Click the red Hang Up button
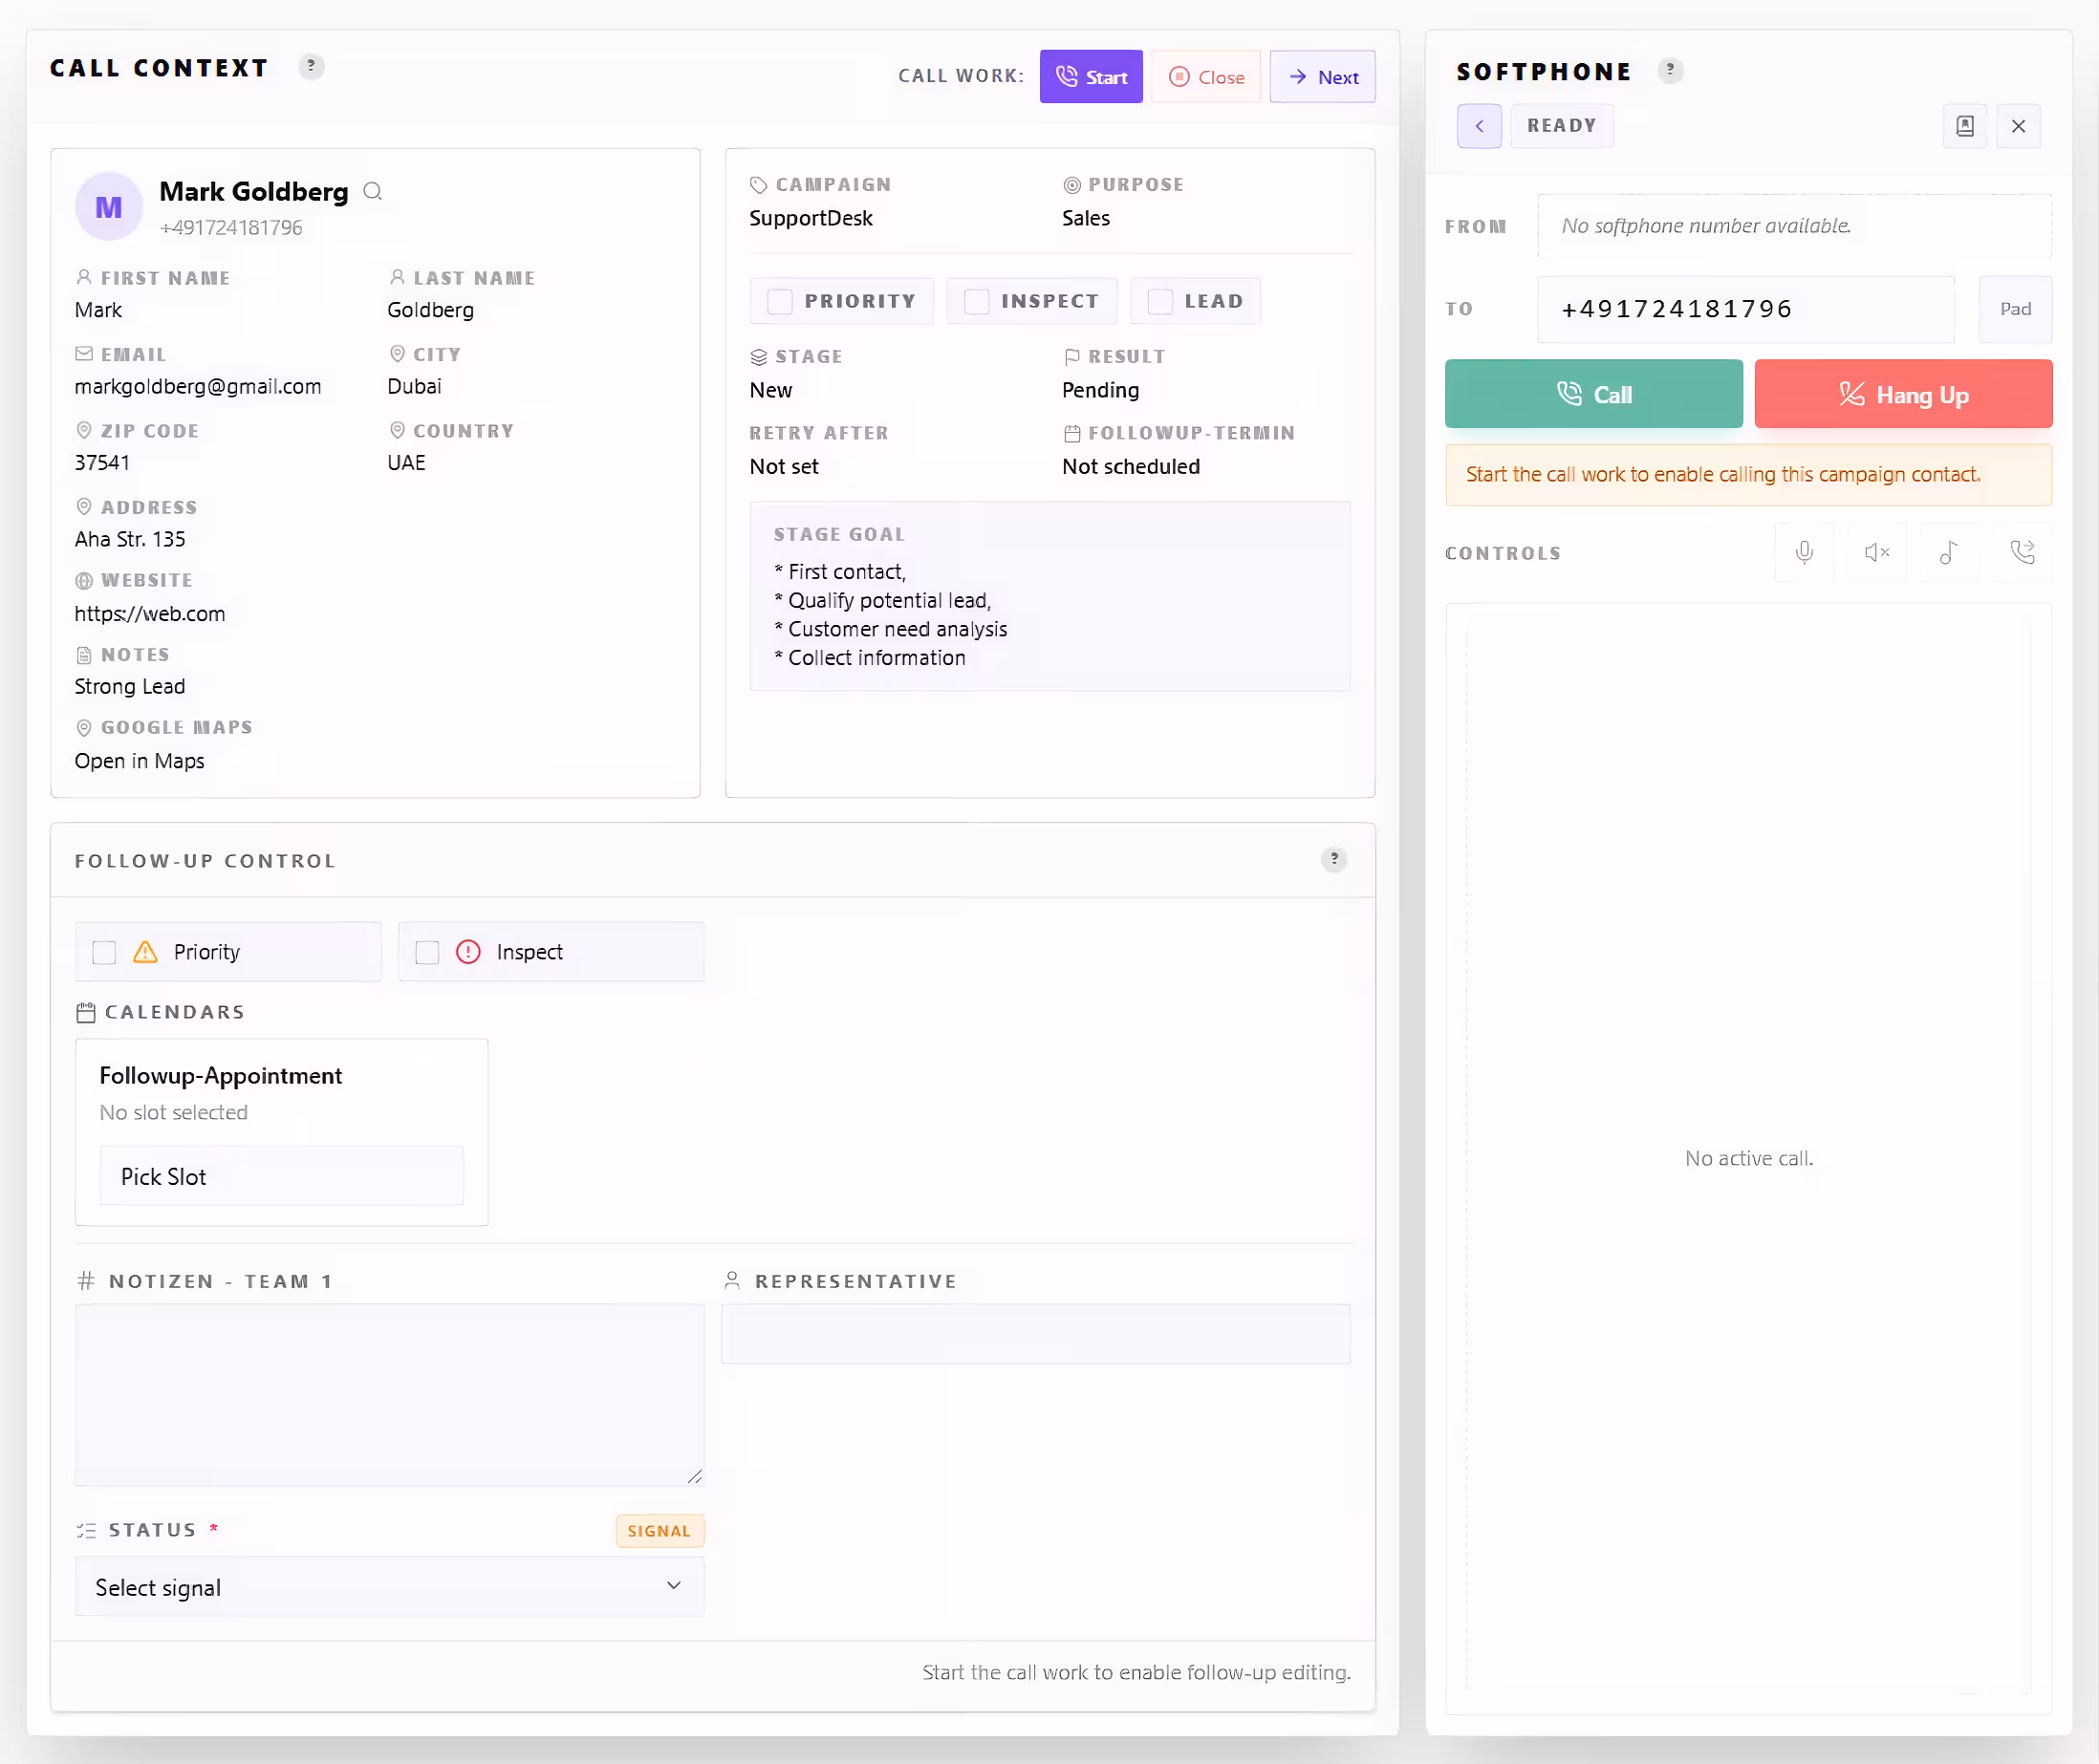Viewport: 2099px width, 1764px height. pos(1903,394)
